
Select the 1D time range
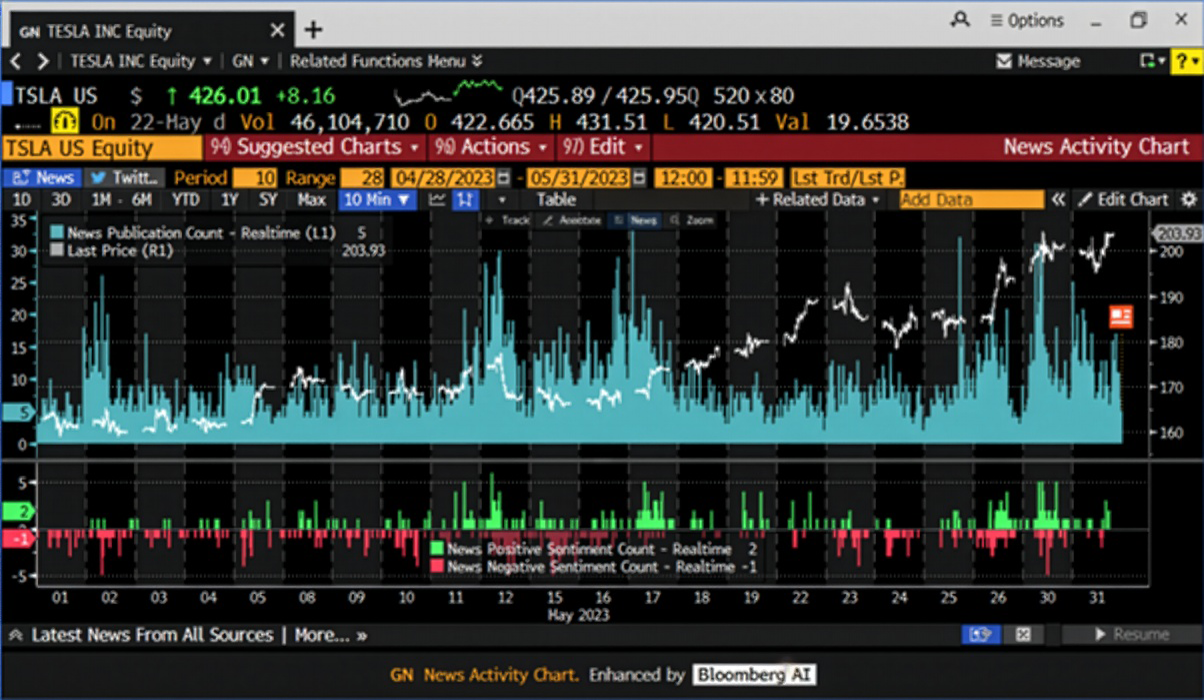click(22, 199)
